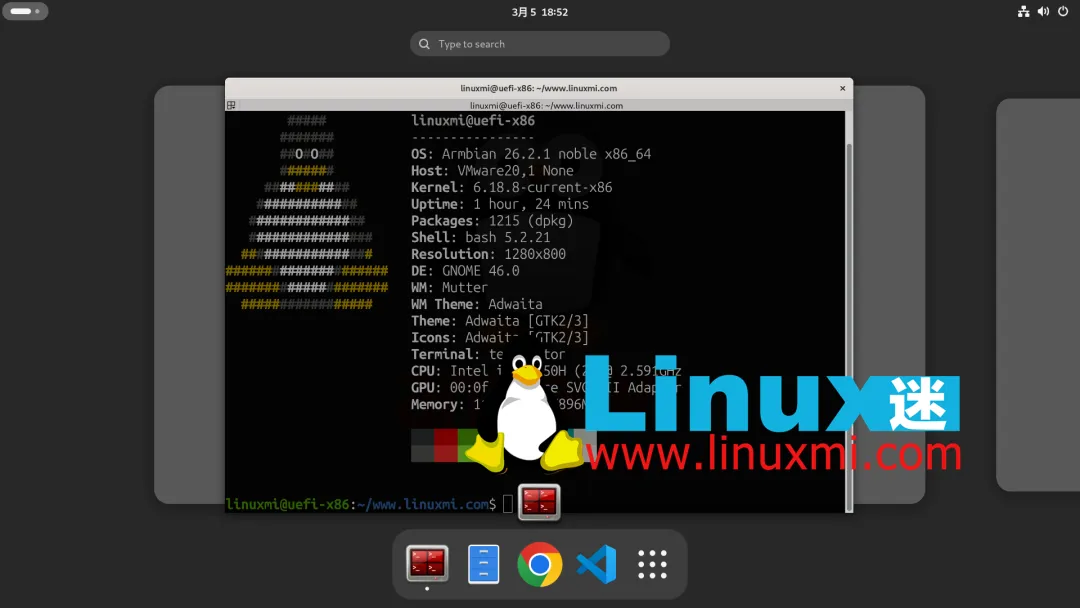Click the 'Uptime: 1 hour, 24 mins' line

click(x=500, y=205)
